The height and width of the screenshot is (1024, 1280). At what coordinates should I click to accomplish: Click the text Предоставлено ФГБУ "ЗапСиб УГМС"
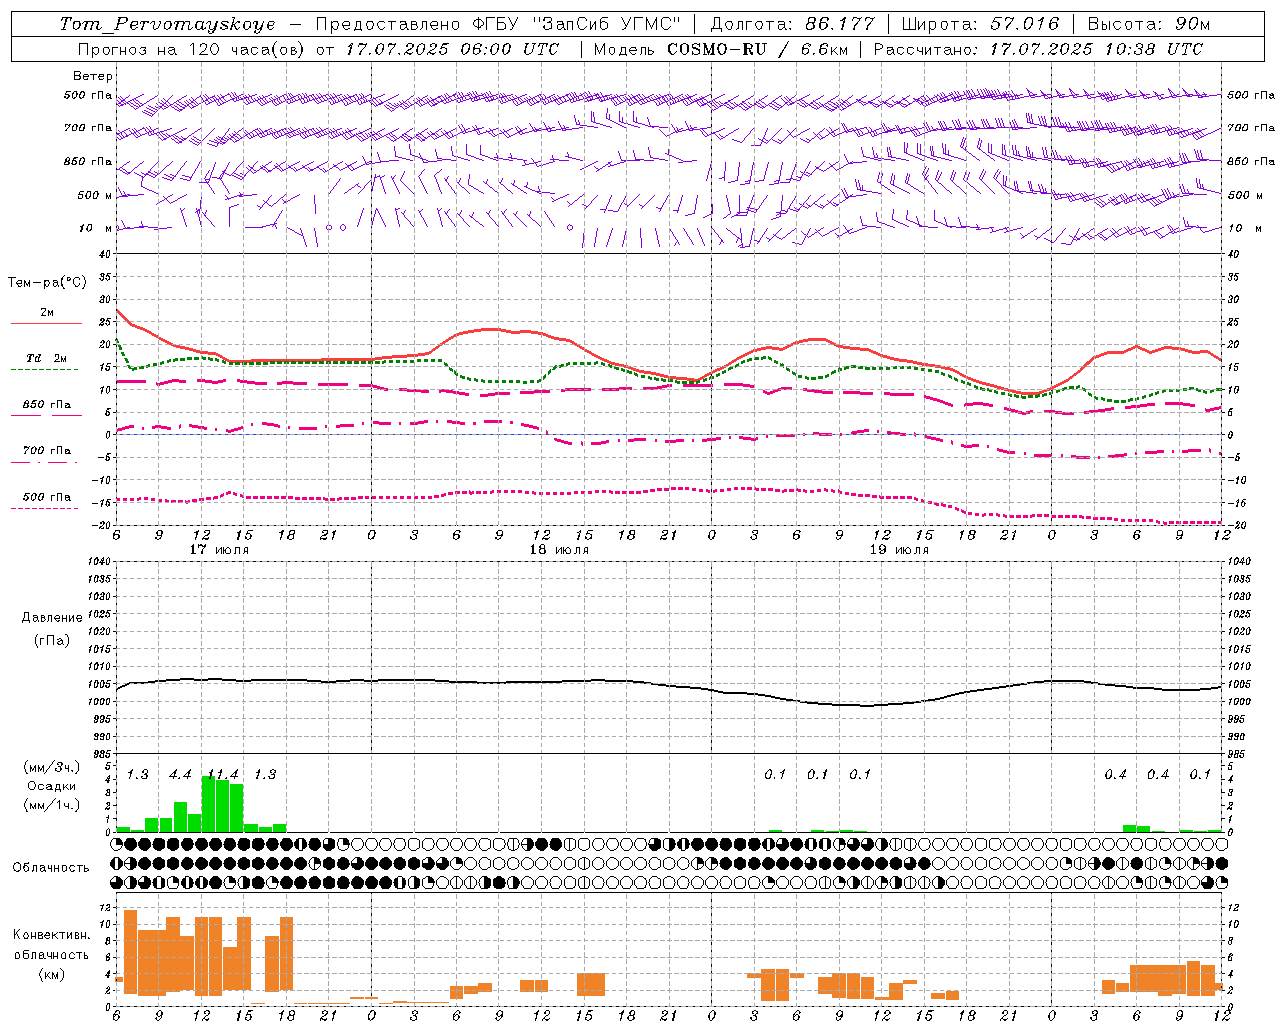(x=497, y=24)
